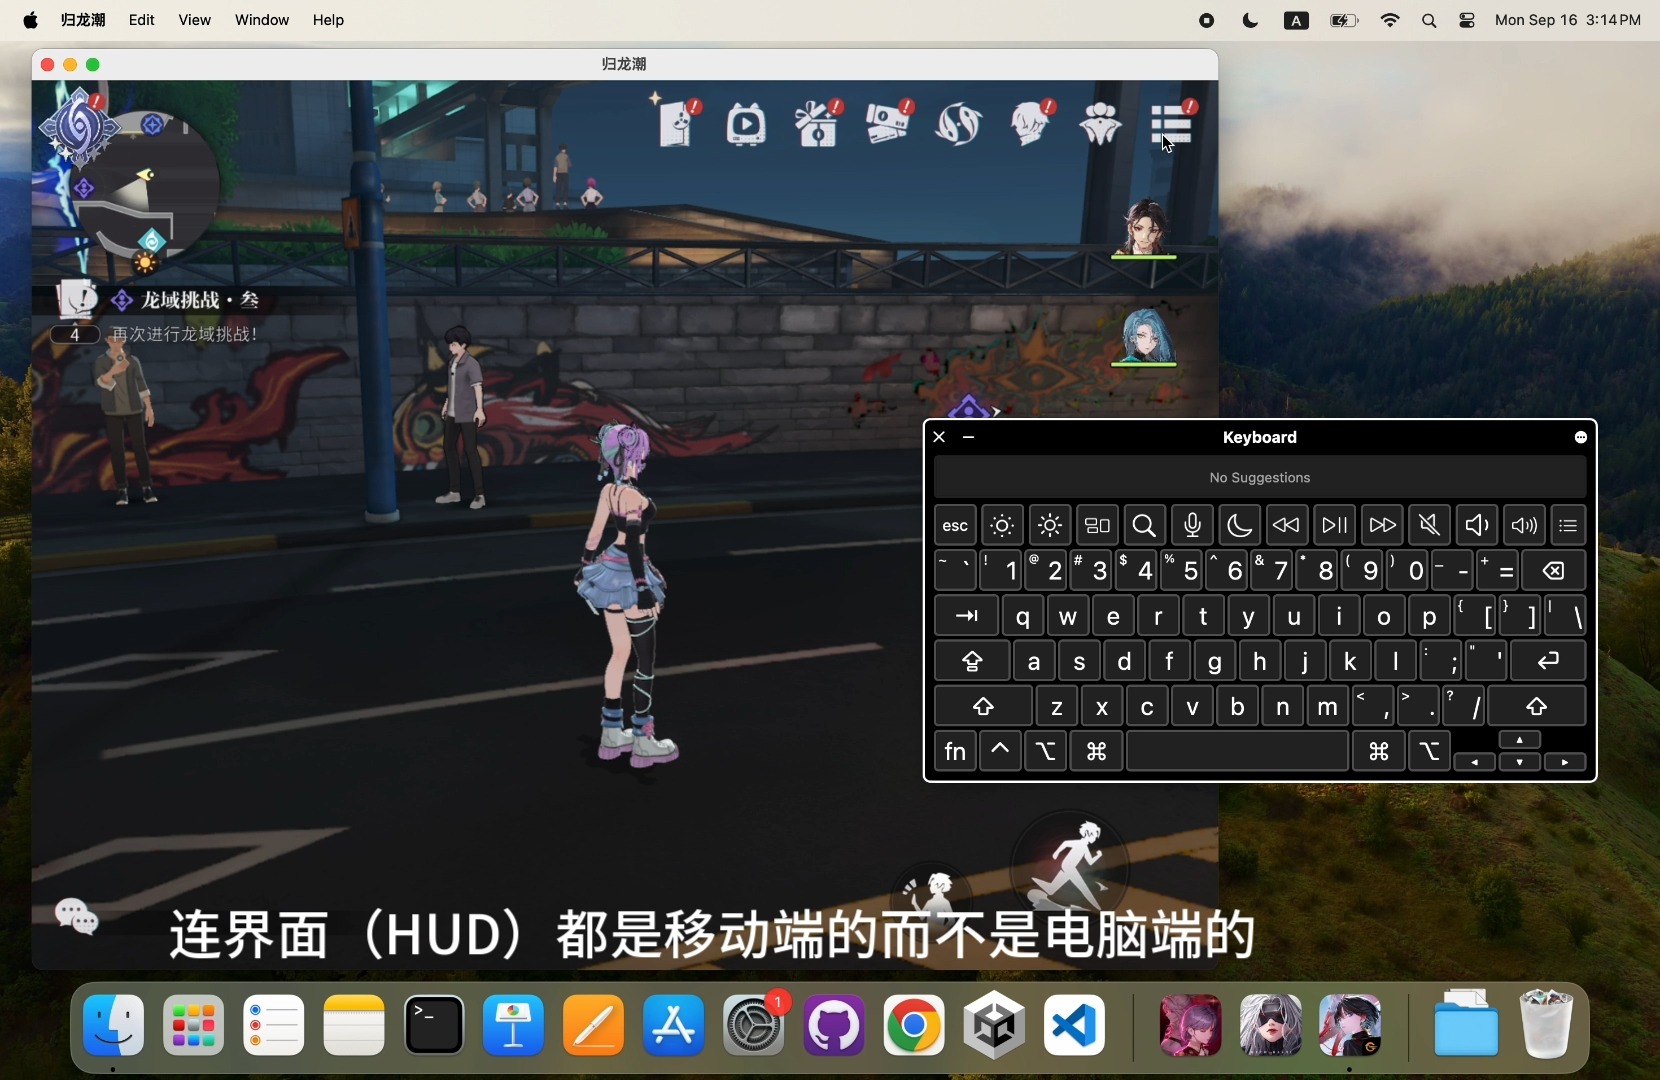Open System Settings from the Dock
Image resolution: width=1660 pixels, height=1080 pixels.
pos(755,1026)
